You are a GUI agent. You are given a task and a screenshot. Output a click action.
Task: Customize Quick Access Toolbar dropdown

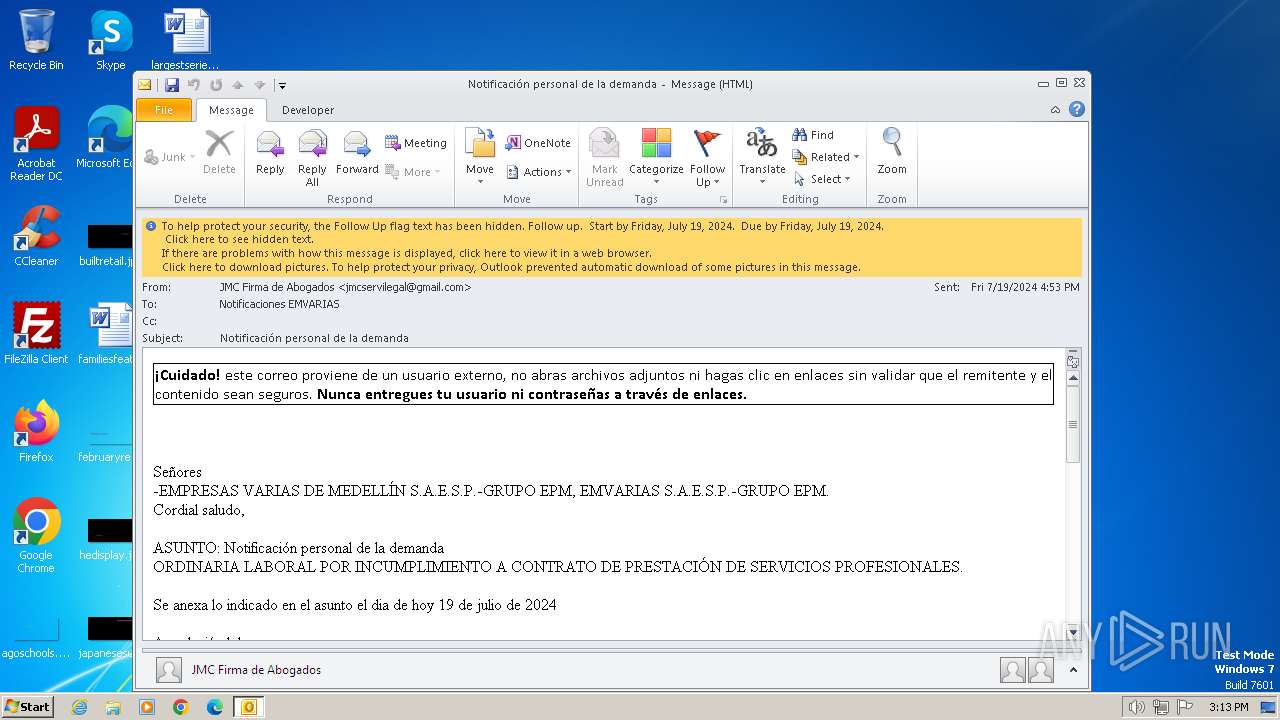(x=282, y=85)
